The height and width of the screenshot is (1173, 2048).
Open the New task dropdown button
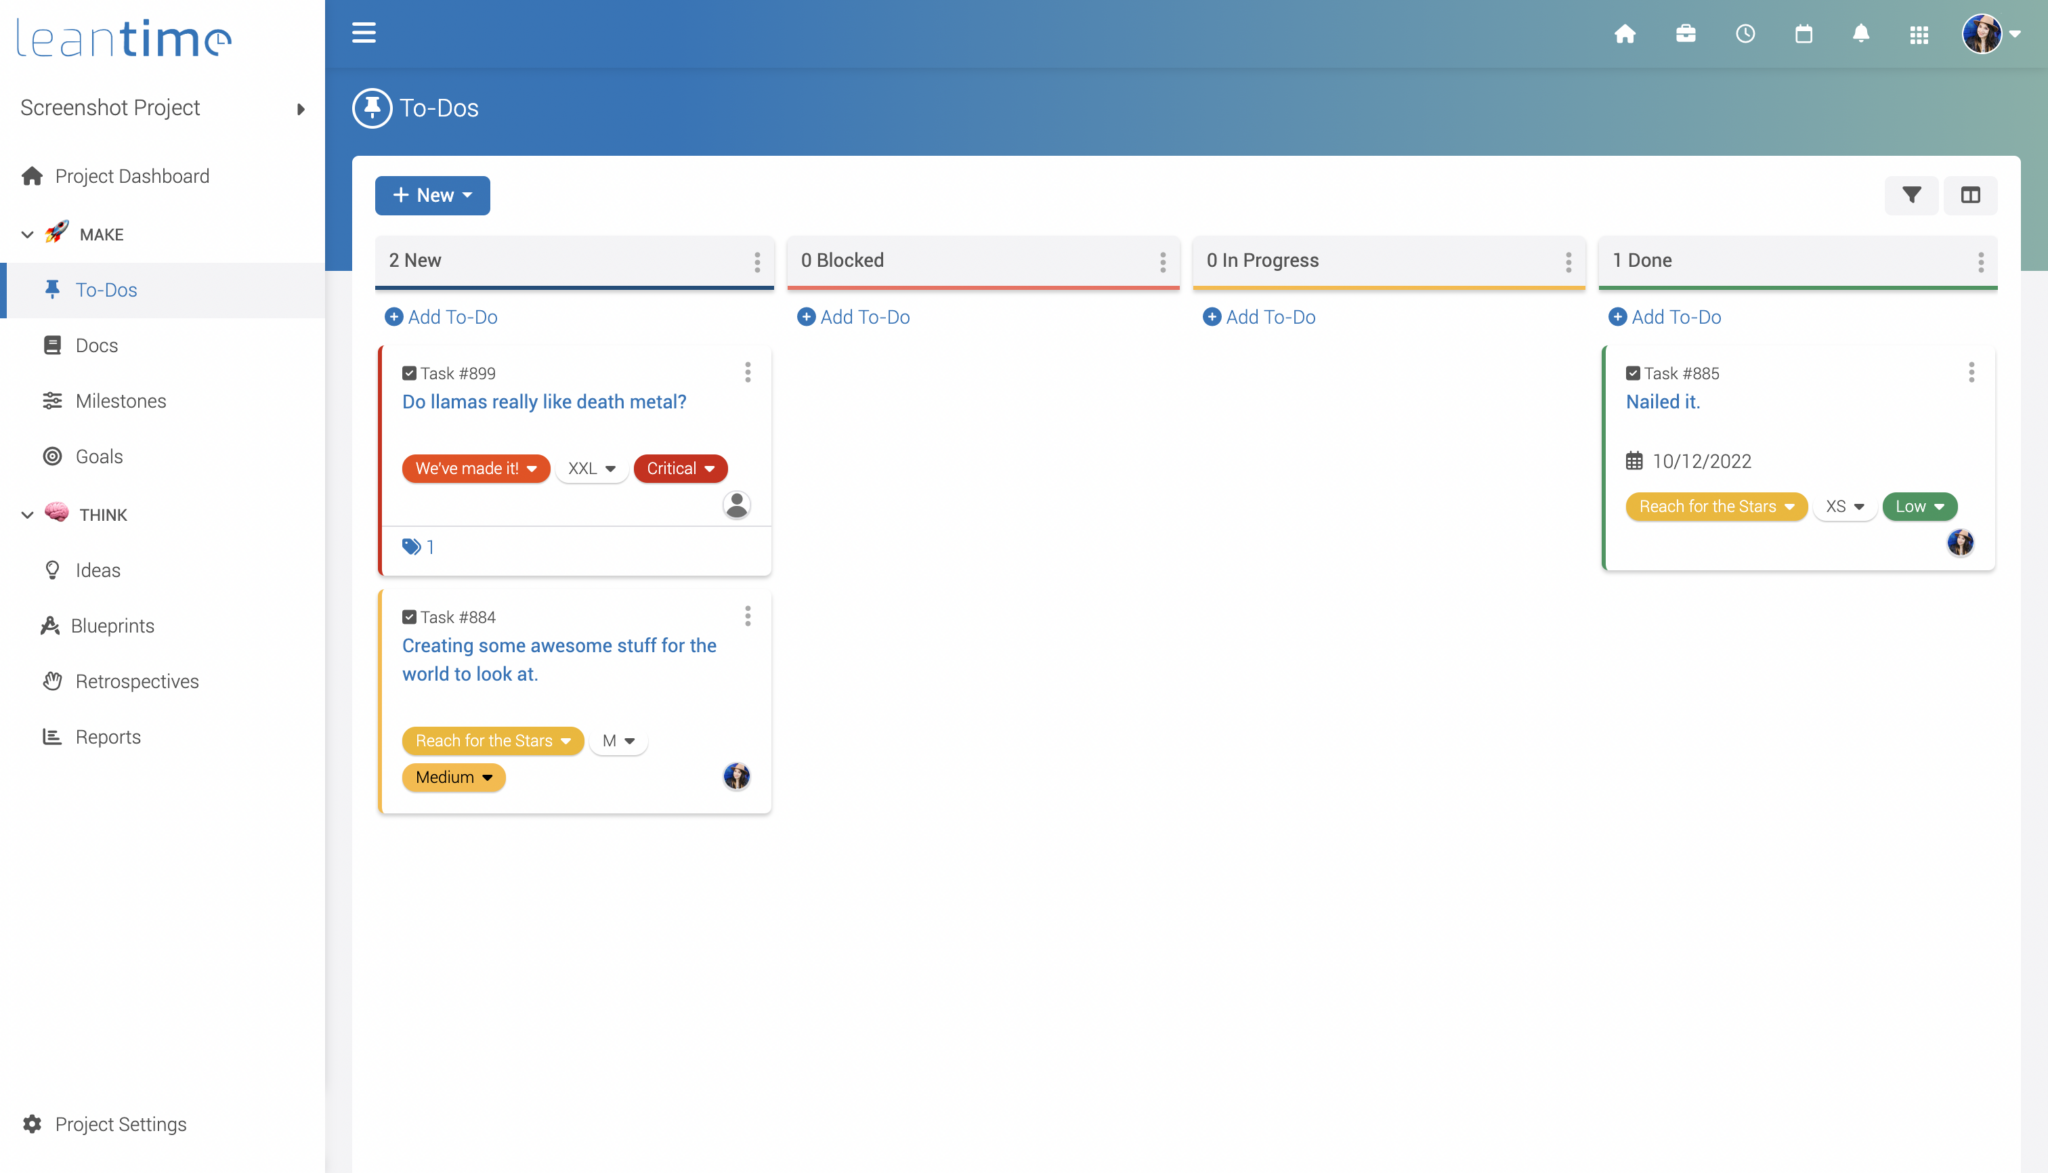point(432,195)
